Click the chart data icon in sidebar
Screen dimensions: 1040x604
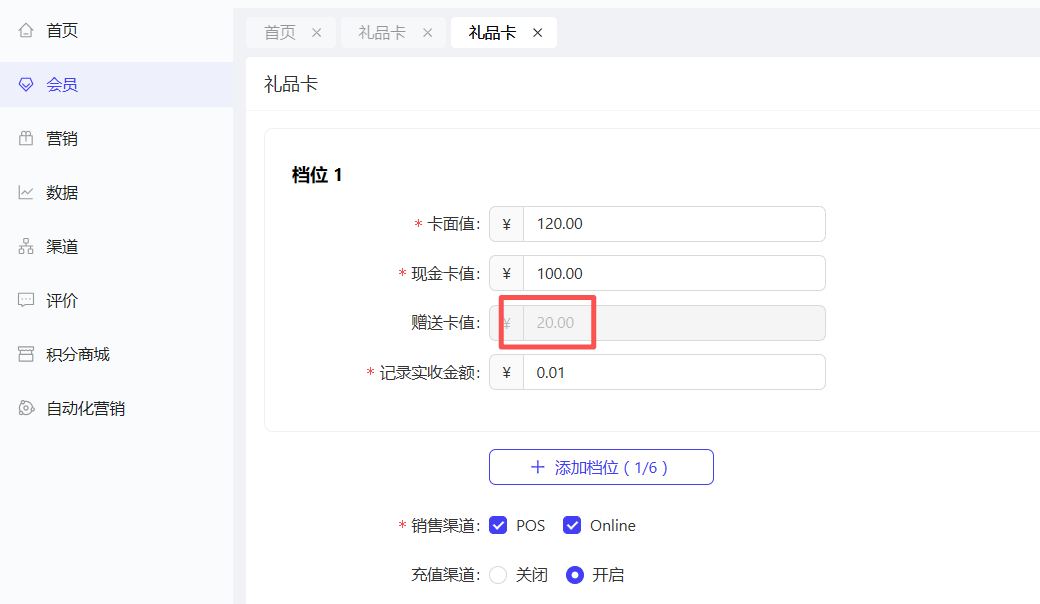point(26,193)
